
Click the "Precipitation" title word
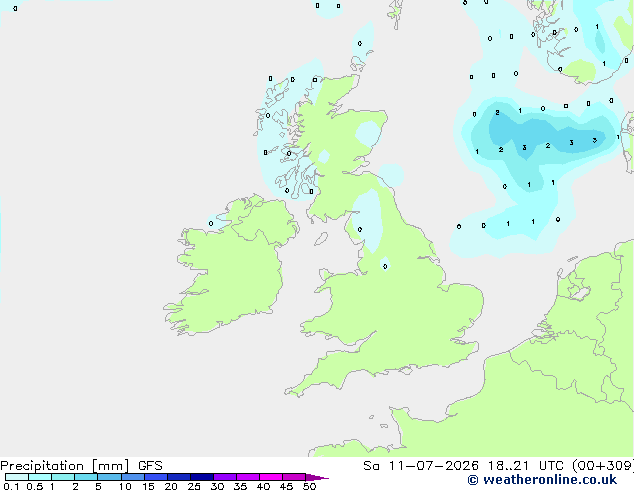click(42, 466)
